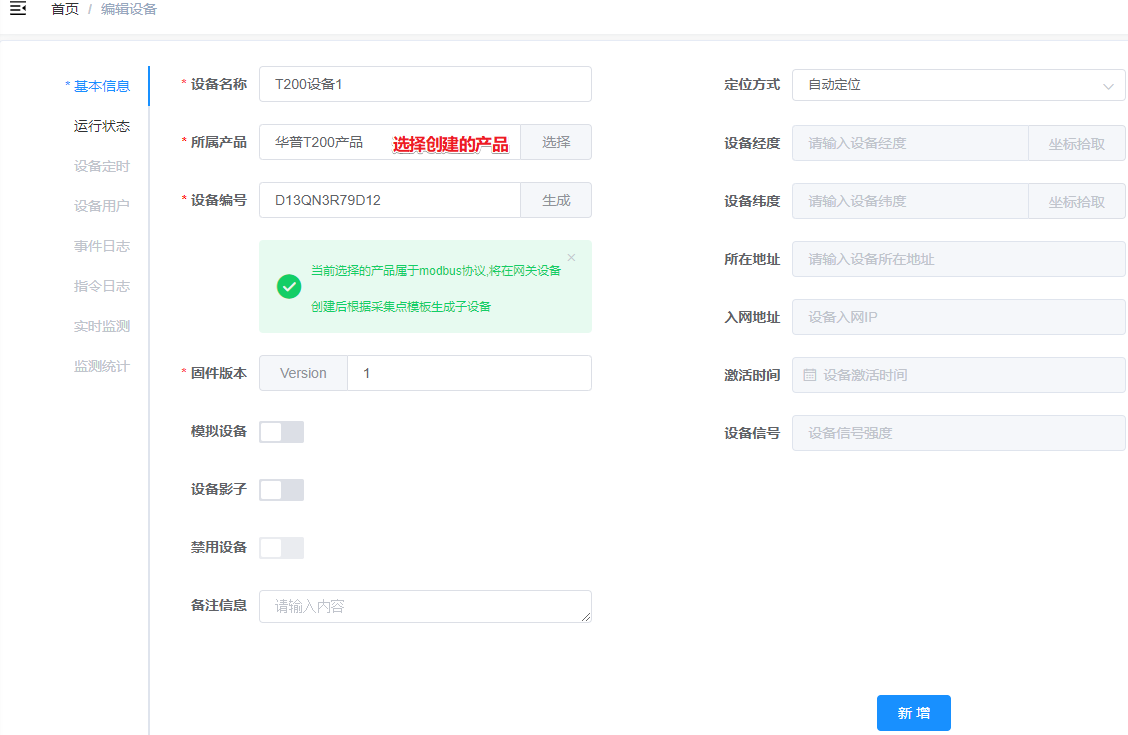Focus the 设备名称 input field
1128x735 pixels.
tap(425, 84)
